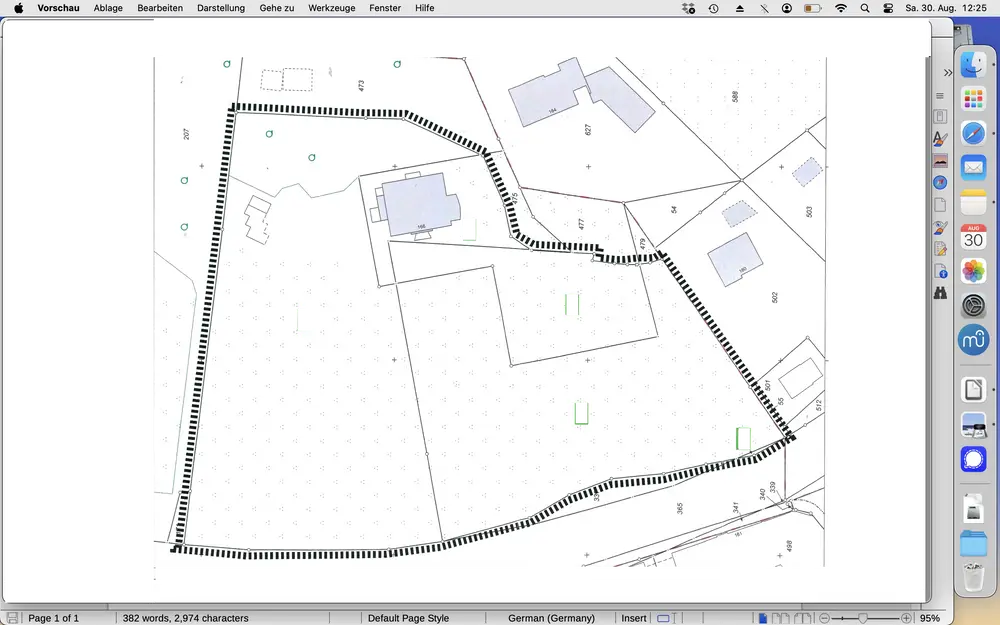Switch to single-page view layout
Image resolution: width=1000 pixels, height=625 pixels.
click(x=763, y=618)
